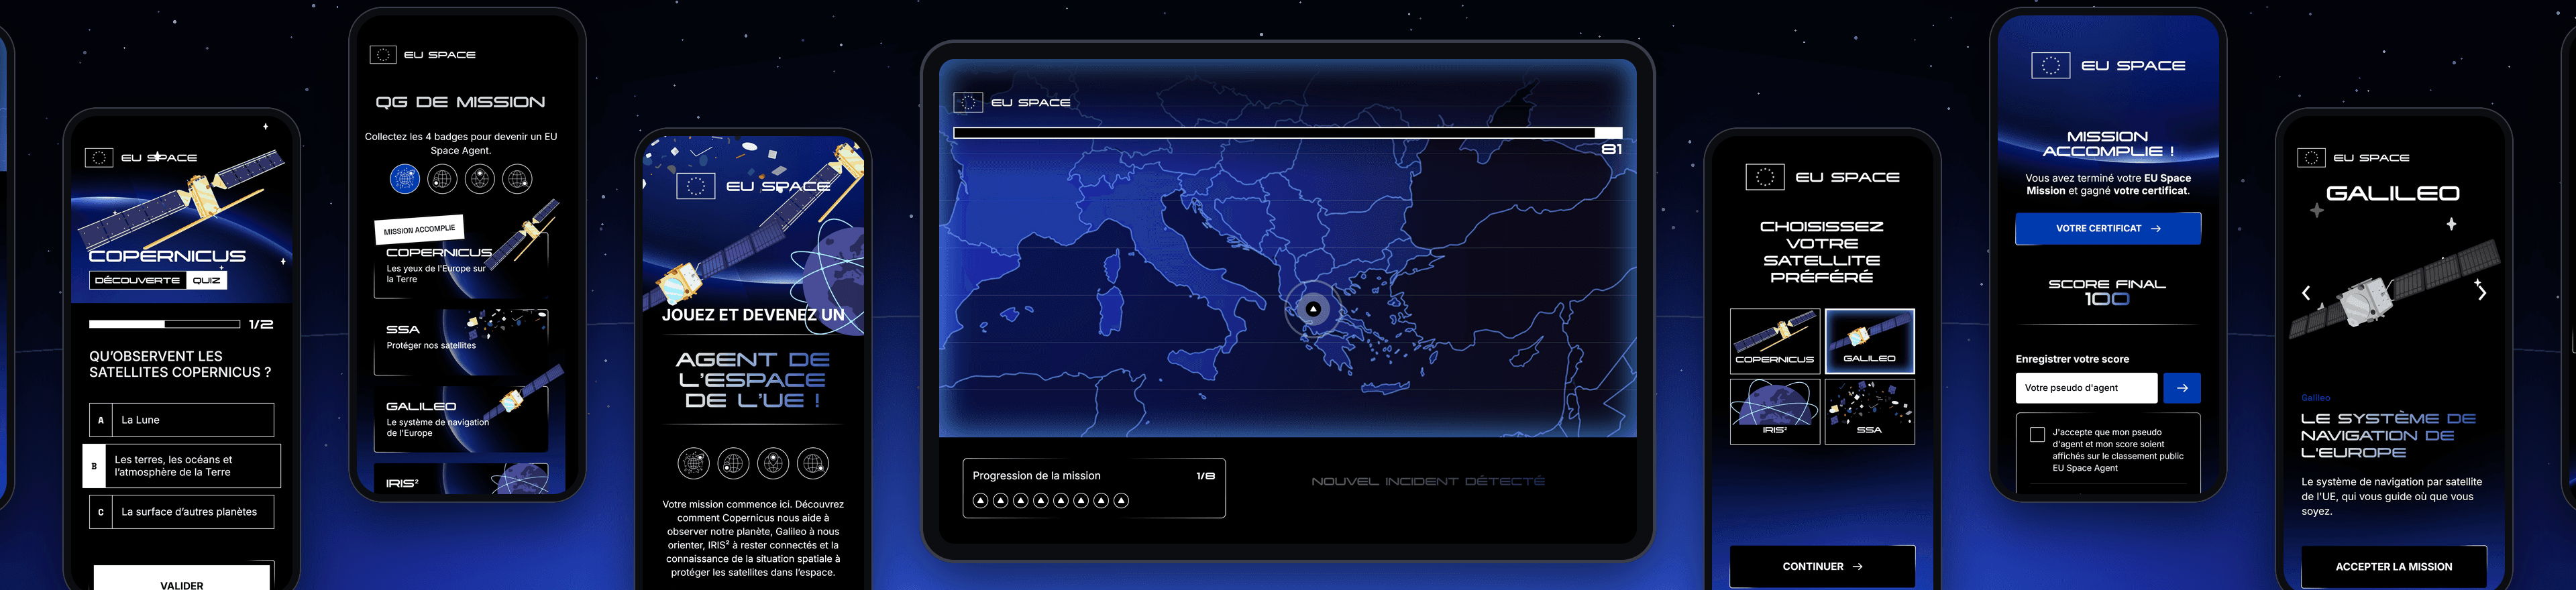The height and width of the screenshot is (590, 2576).
Task: Pick the Galileo satellite thumbnail
Action: point(1869,341)
